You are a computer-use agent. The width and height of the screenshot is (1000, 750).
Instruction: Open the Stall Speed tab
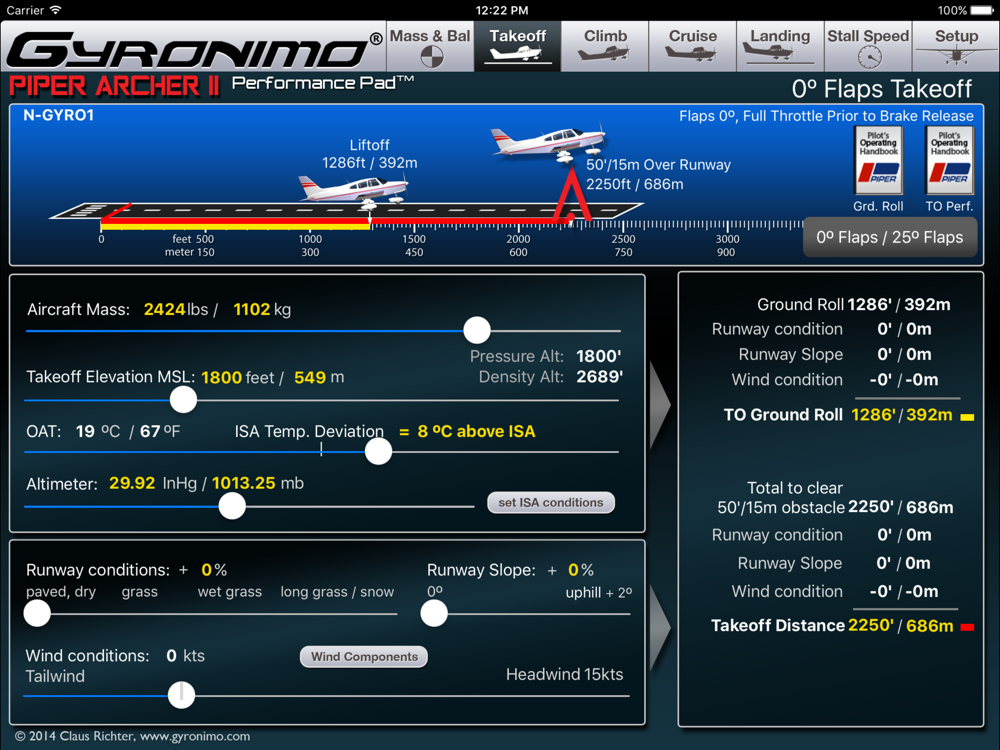click(x=868, y=46)
